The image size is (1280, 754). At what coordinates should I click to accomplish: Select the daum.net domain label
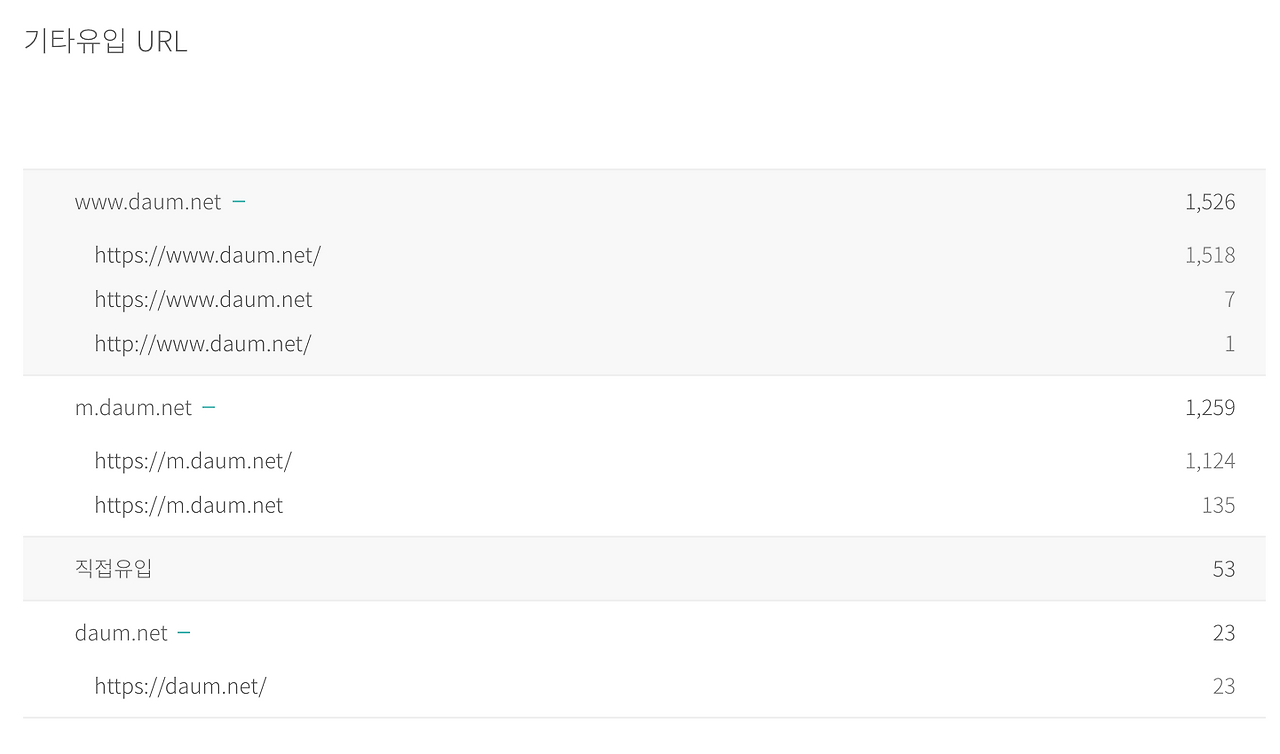(120, 632)
